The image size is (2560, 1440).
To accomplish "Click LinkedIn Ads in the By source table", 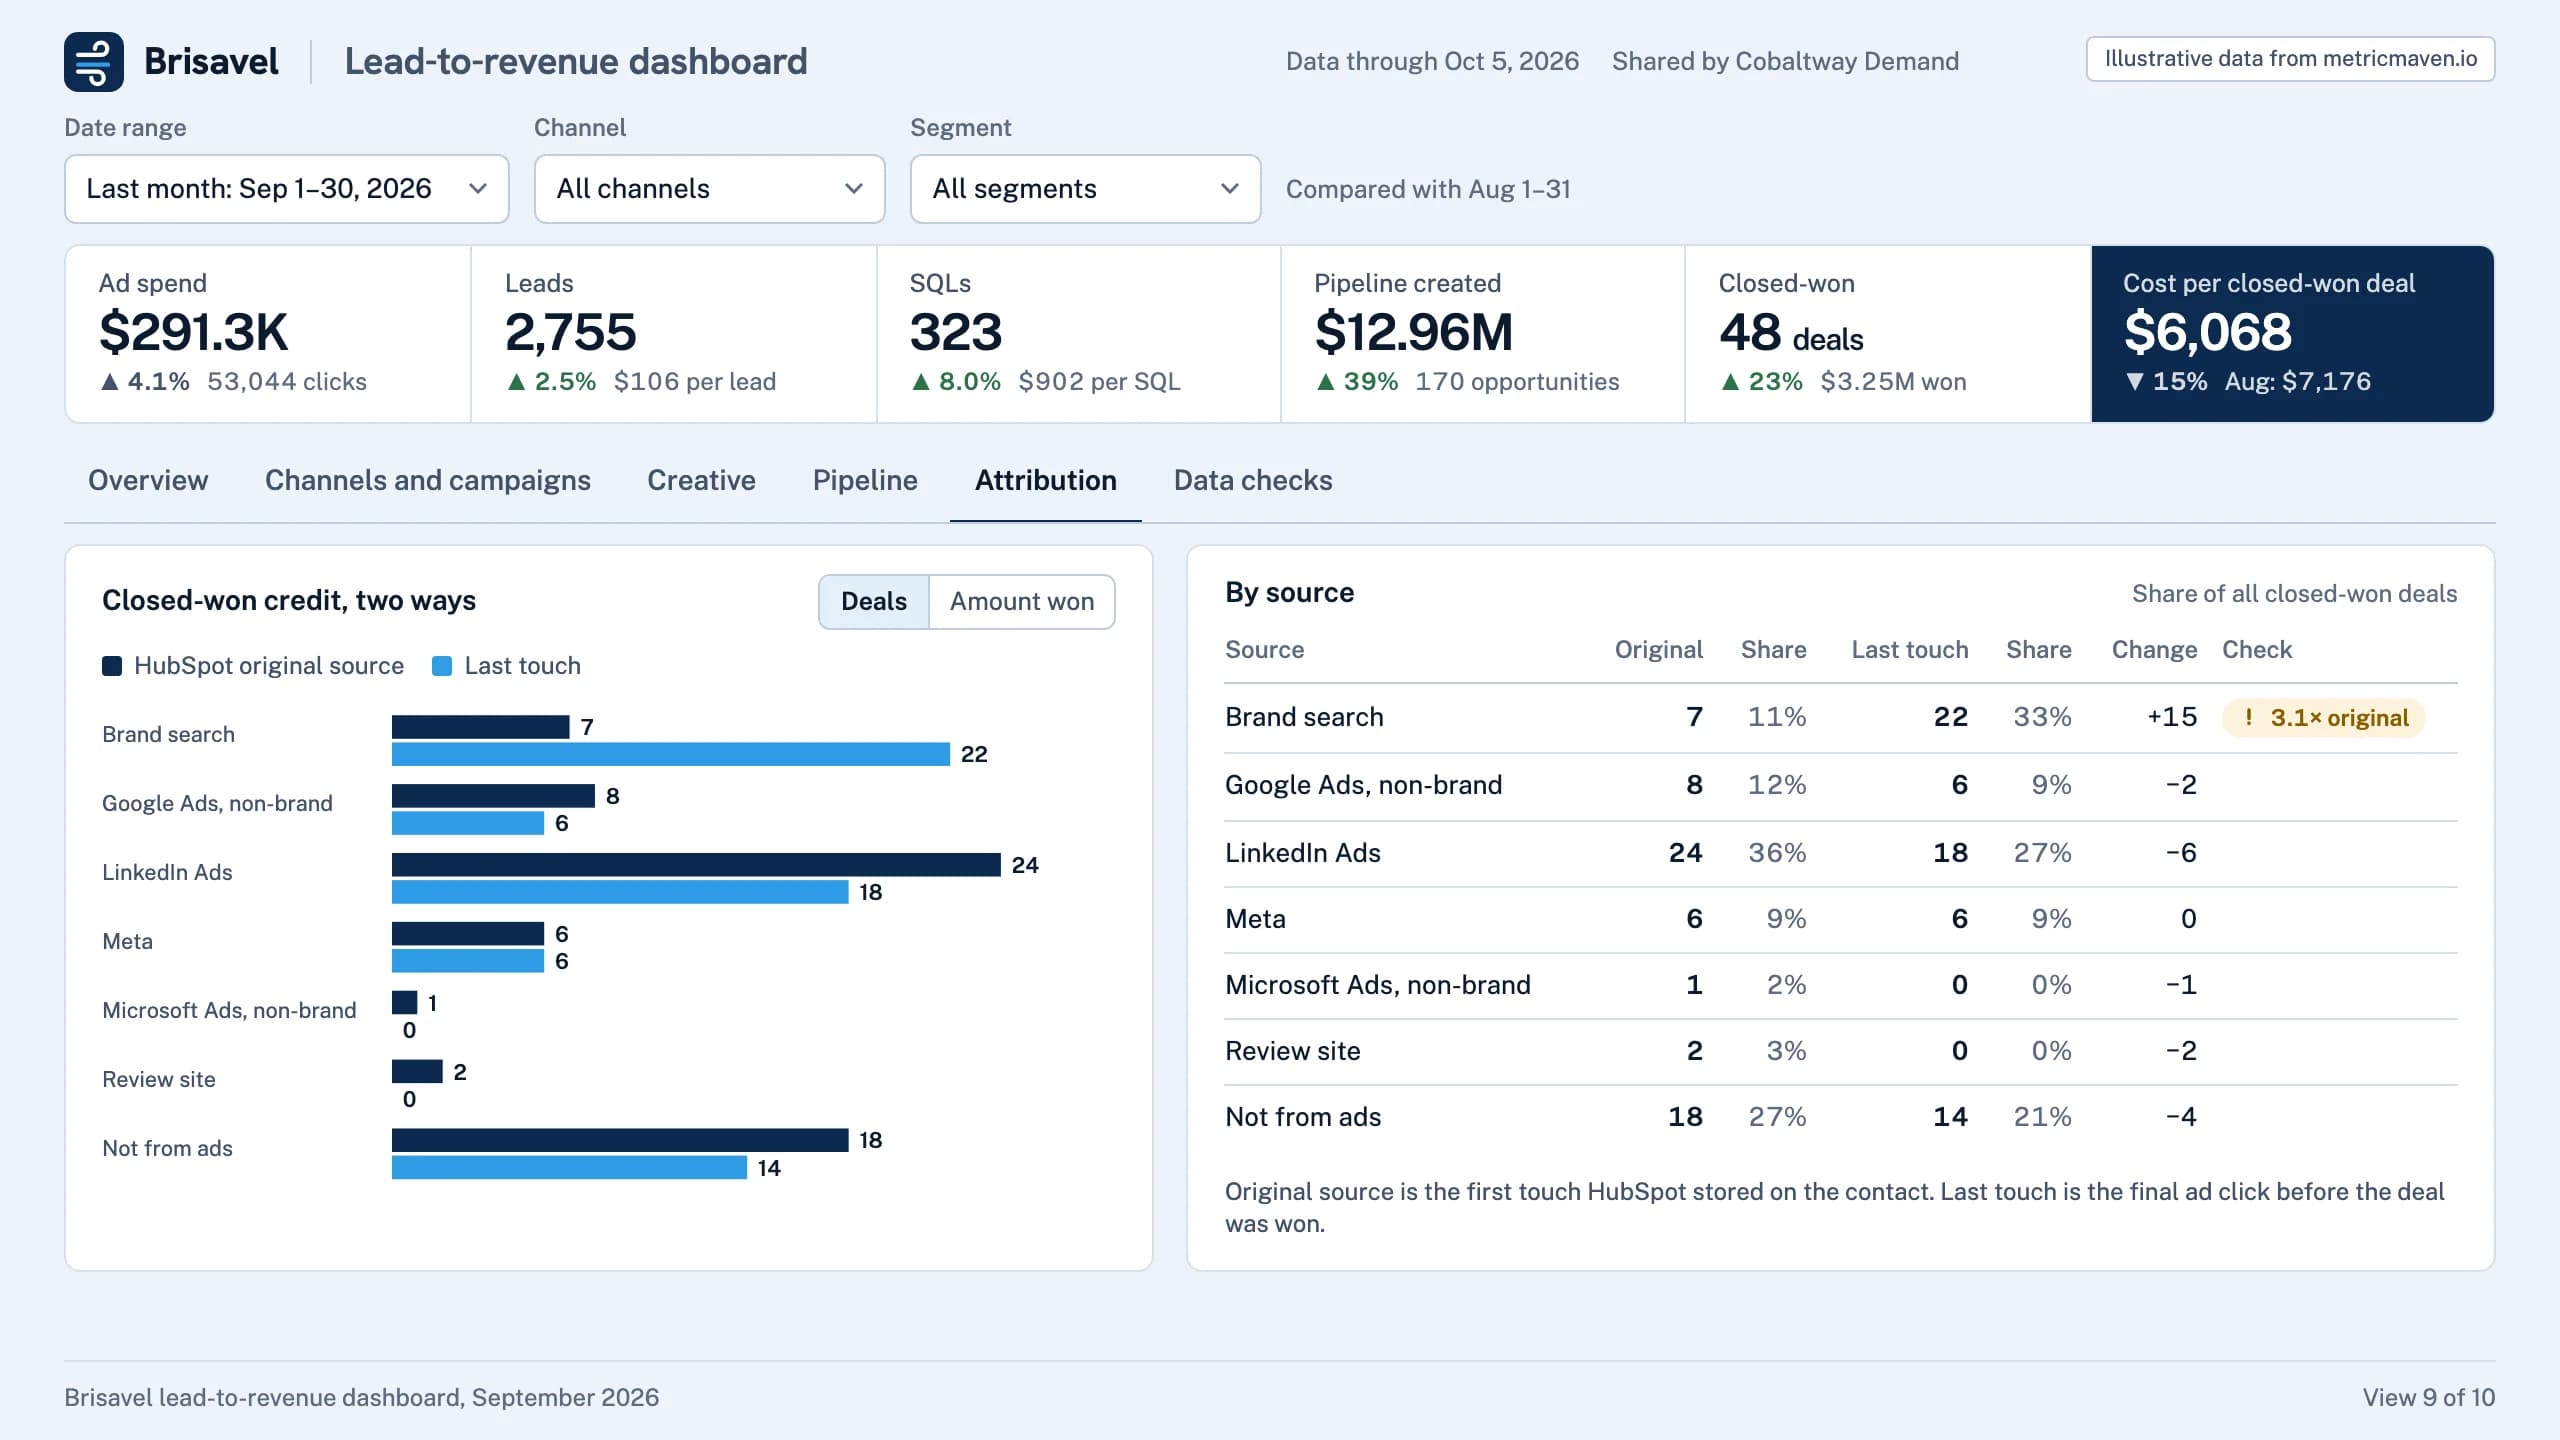I will [x=1303, y=853].
